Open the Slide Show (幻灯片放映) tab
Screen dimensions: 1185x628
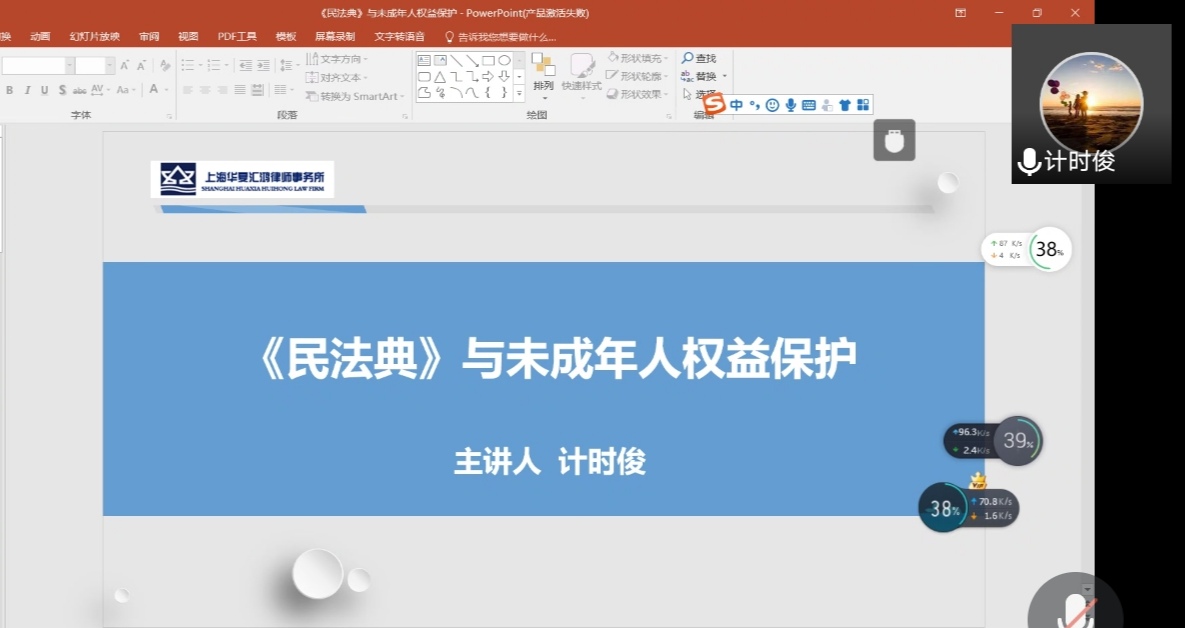94,36
